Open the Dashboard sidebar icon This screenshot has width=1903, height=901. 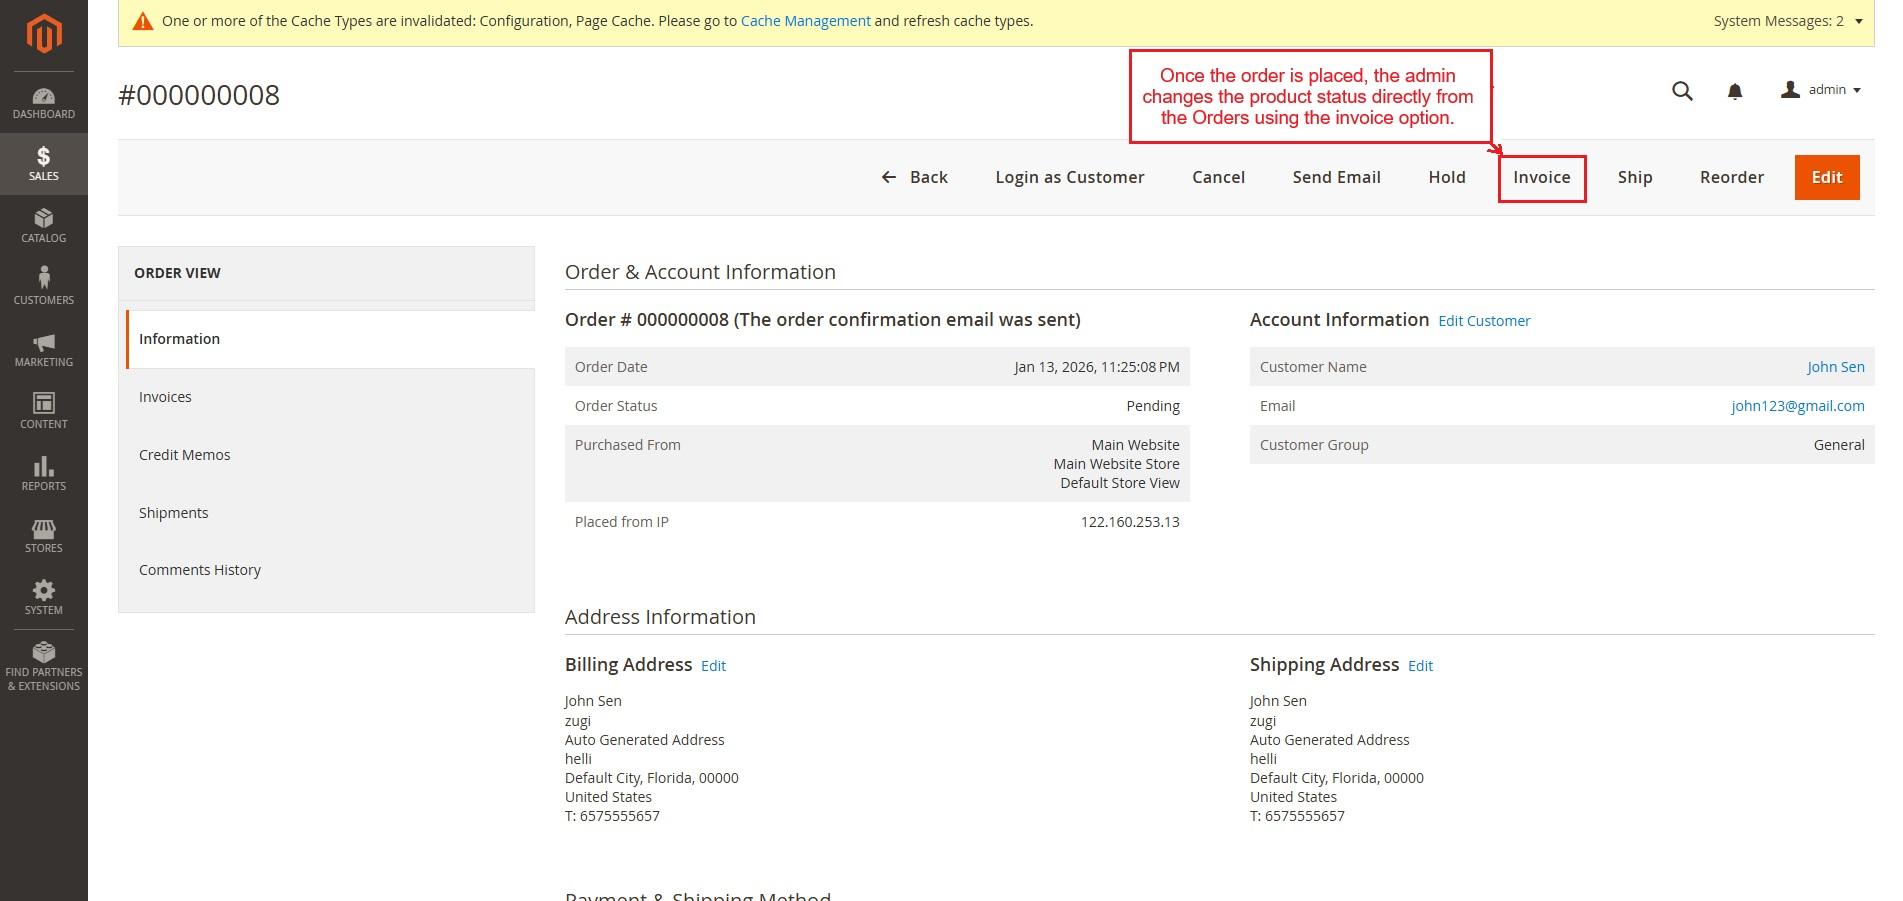point(44,103)
